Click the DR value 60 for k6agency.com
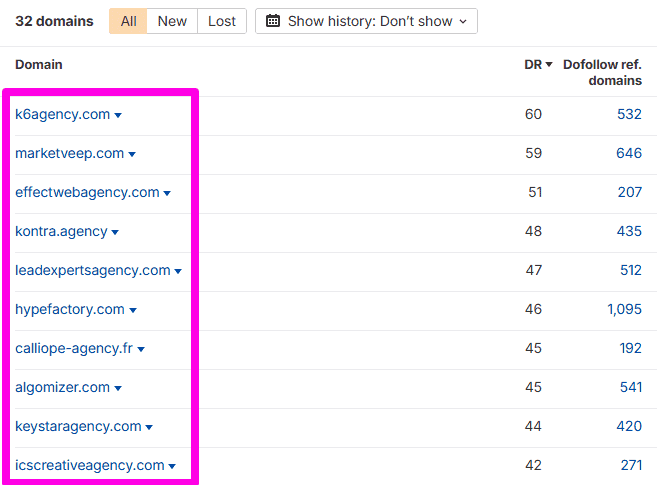The width and height of the screenshot is (657, 485). point(533,114)
